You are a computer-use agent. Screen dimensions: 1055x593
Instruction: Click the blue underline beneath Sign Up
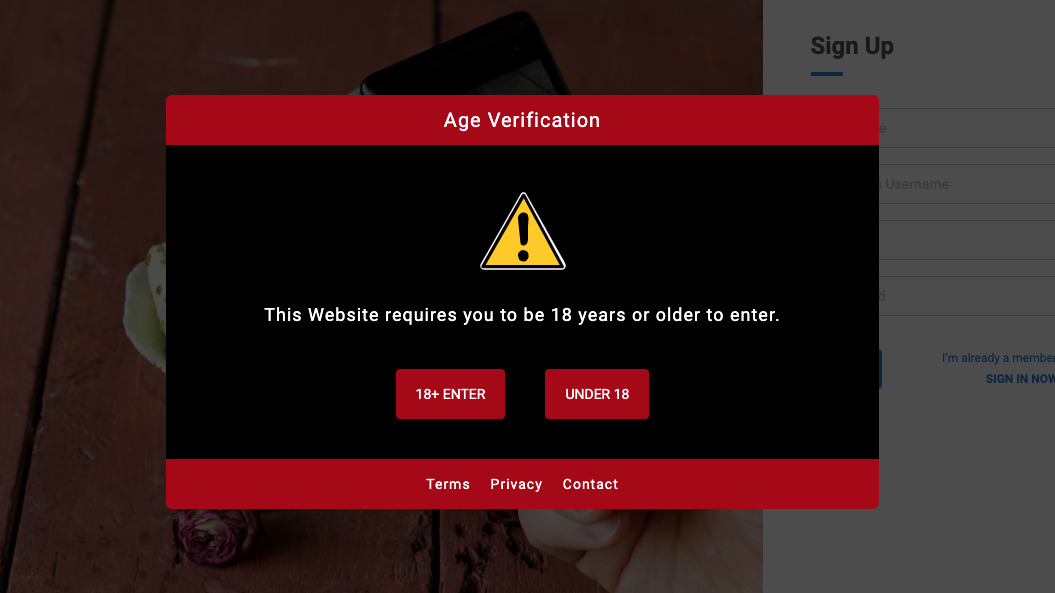point(826,74)
